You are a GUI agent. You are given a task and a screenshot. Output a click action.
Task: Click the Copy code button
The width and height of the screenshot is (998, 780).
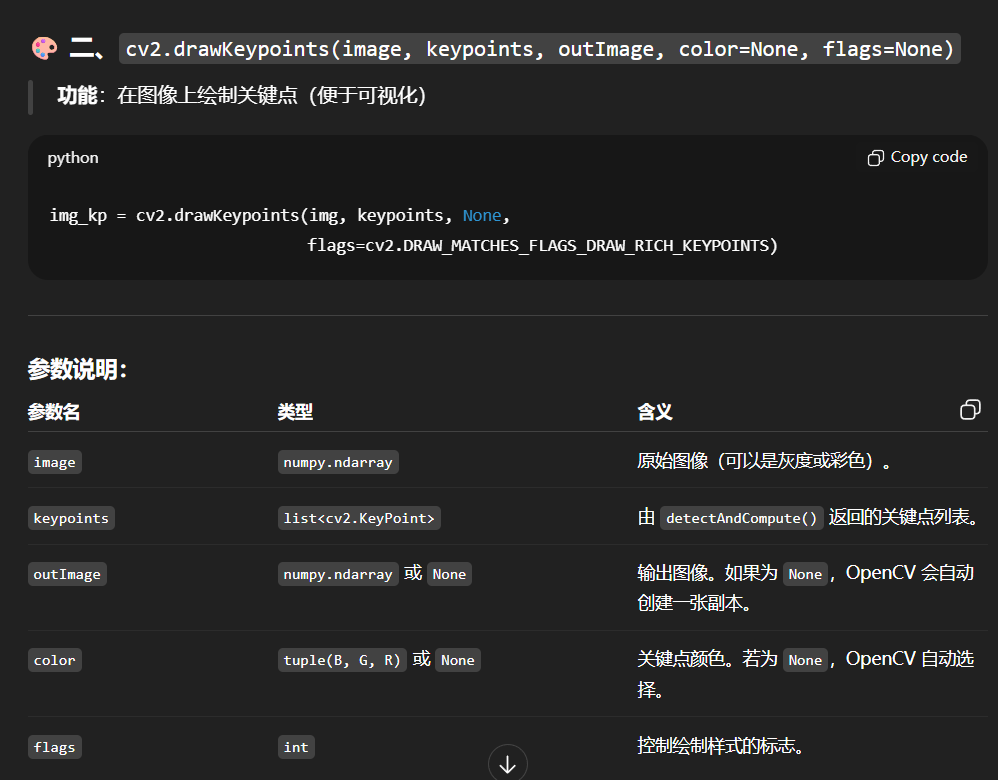917,157
